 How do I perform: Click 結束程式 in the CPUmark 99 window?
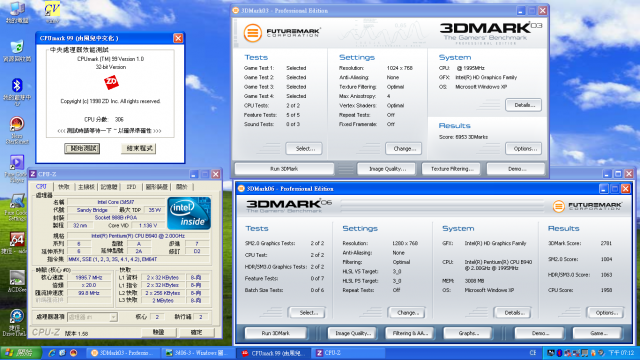pos(139,149)
